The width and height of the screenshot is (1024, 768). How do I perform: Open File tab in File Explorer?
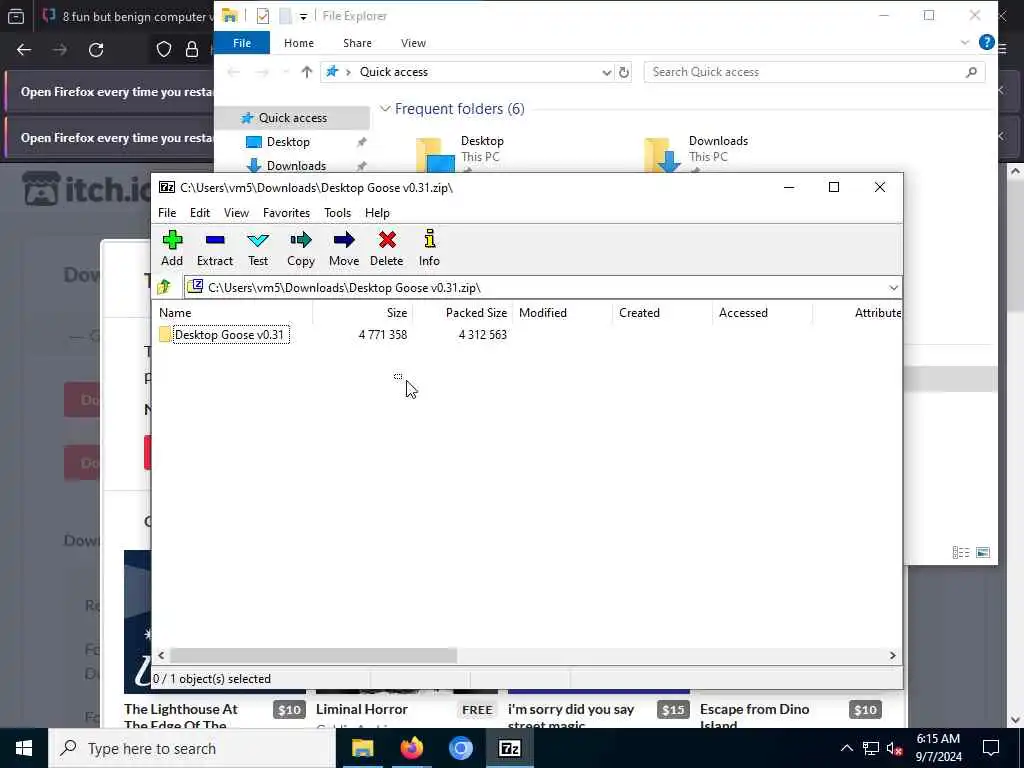pyautogui.click(x=242, y=43)
